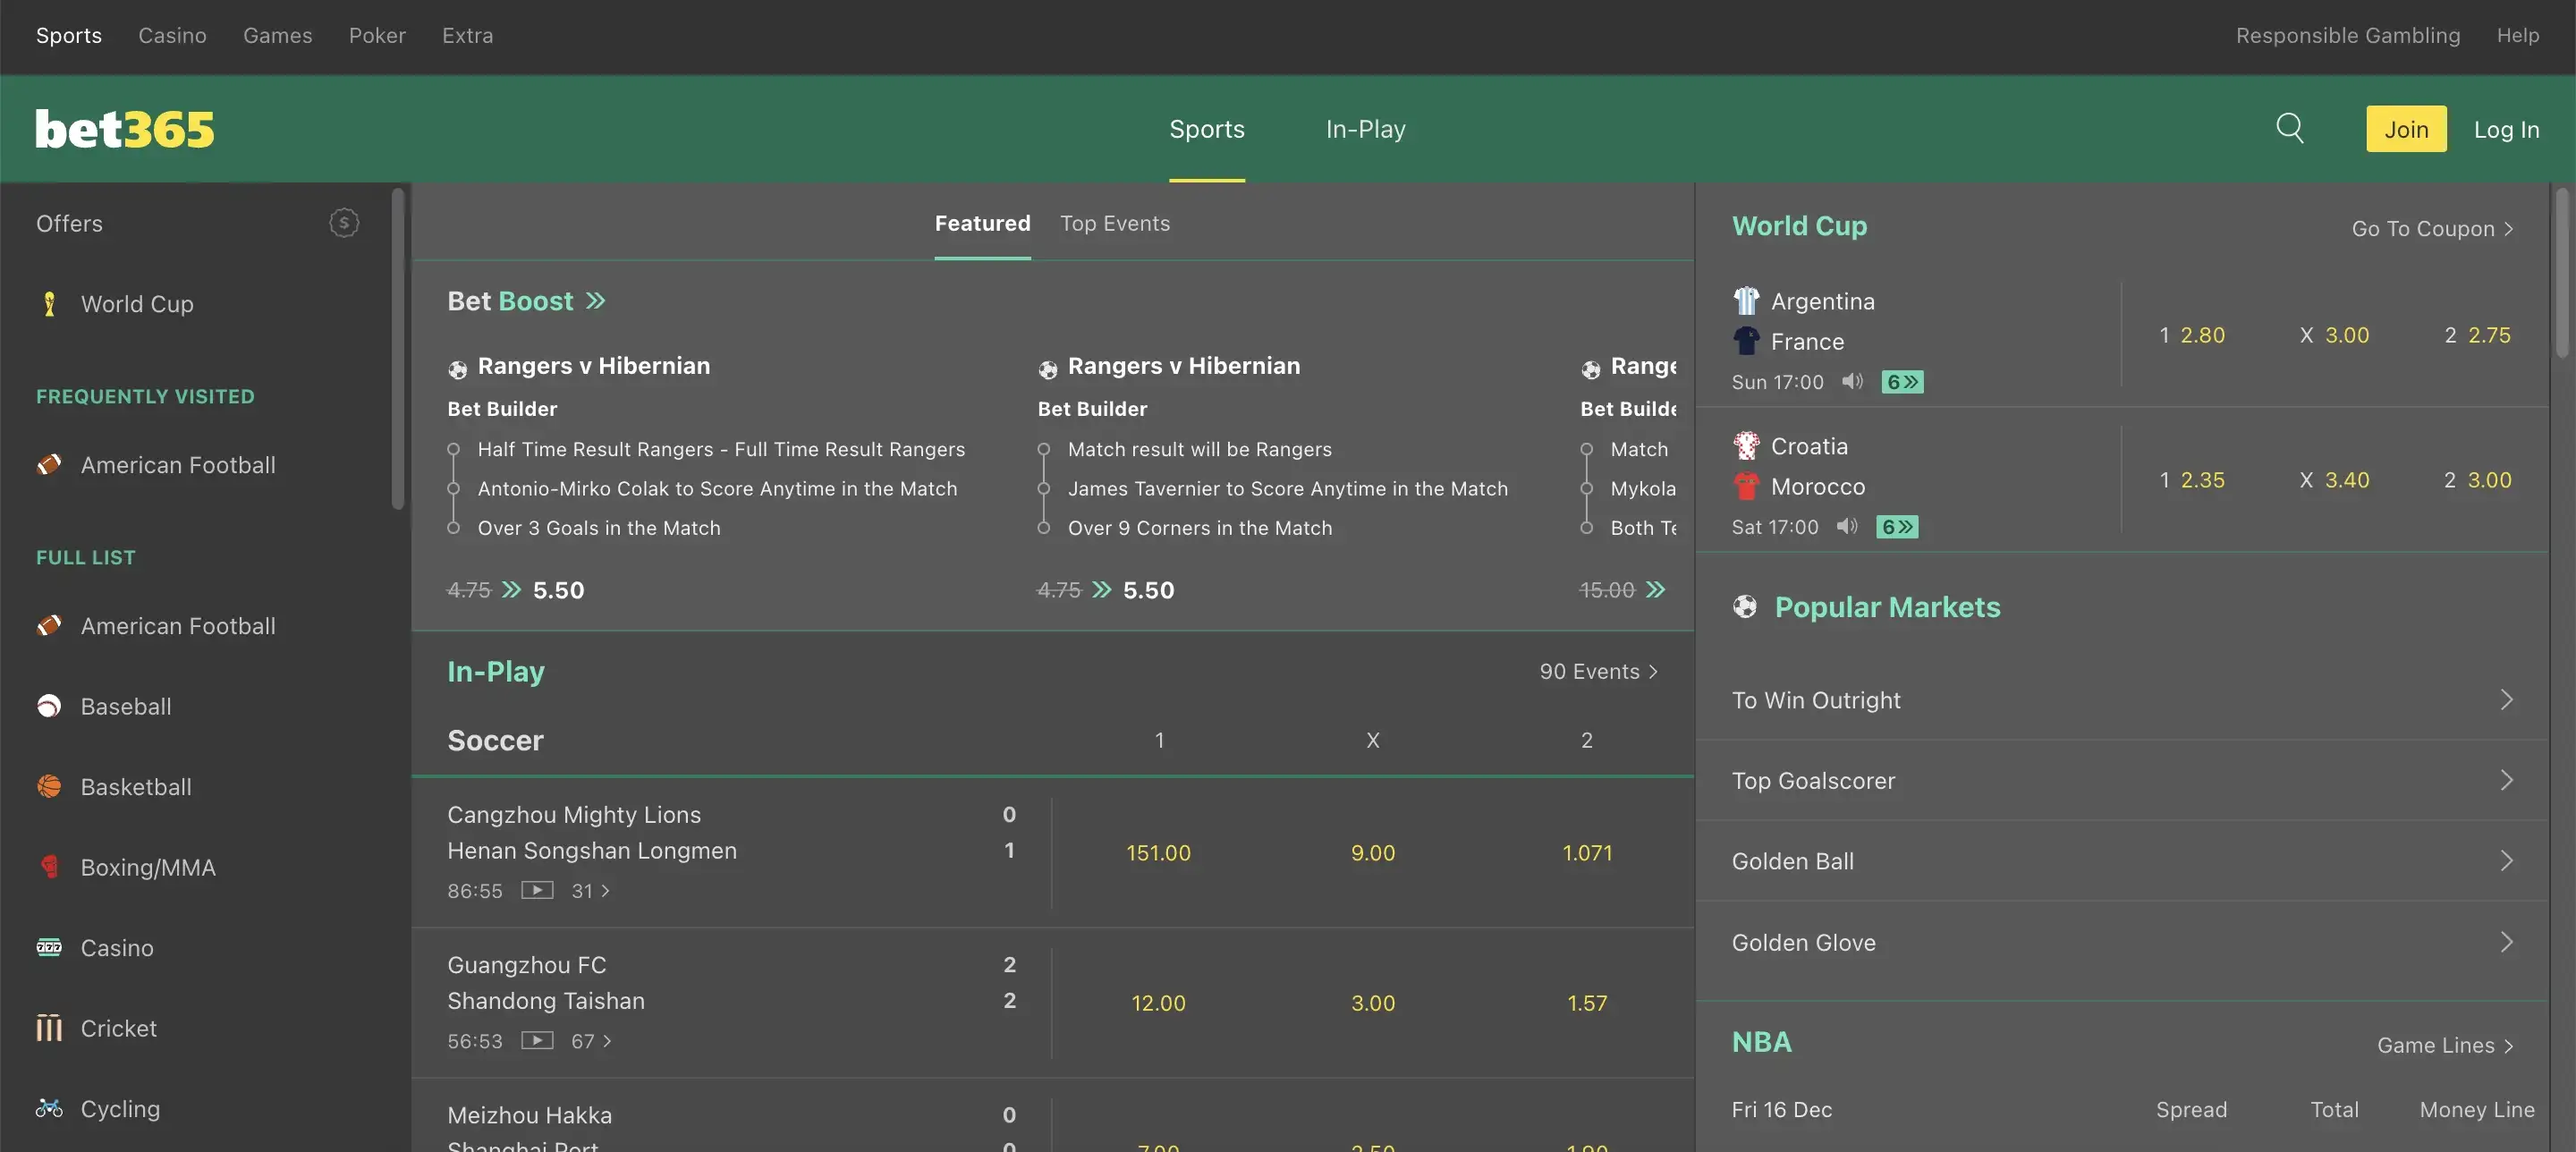Viewport: 2576px width, 1152px height.
Task: Click the yellow Join button
Action: pos(2406,129)
